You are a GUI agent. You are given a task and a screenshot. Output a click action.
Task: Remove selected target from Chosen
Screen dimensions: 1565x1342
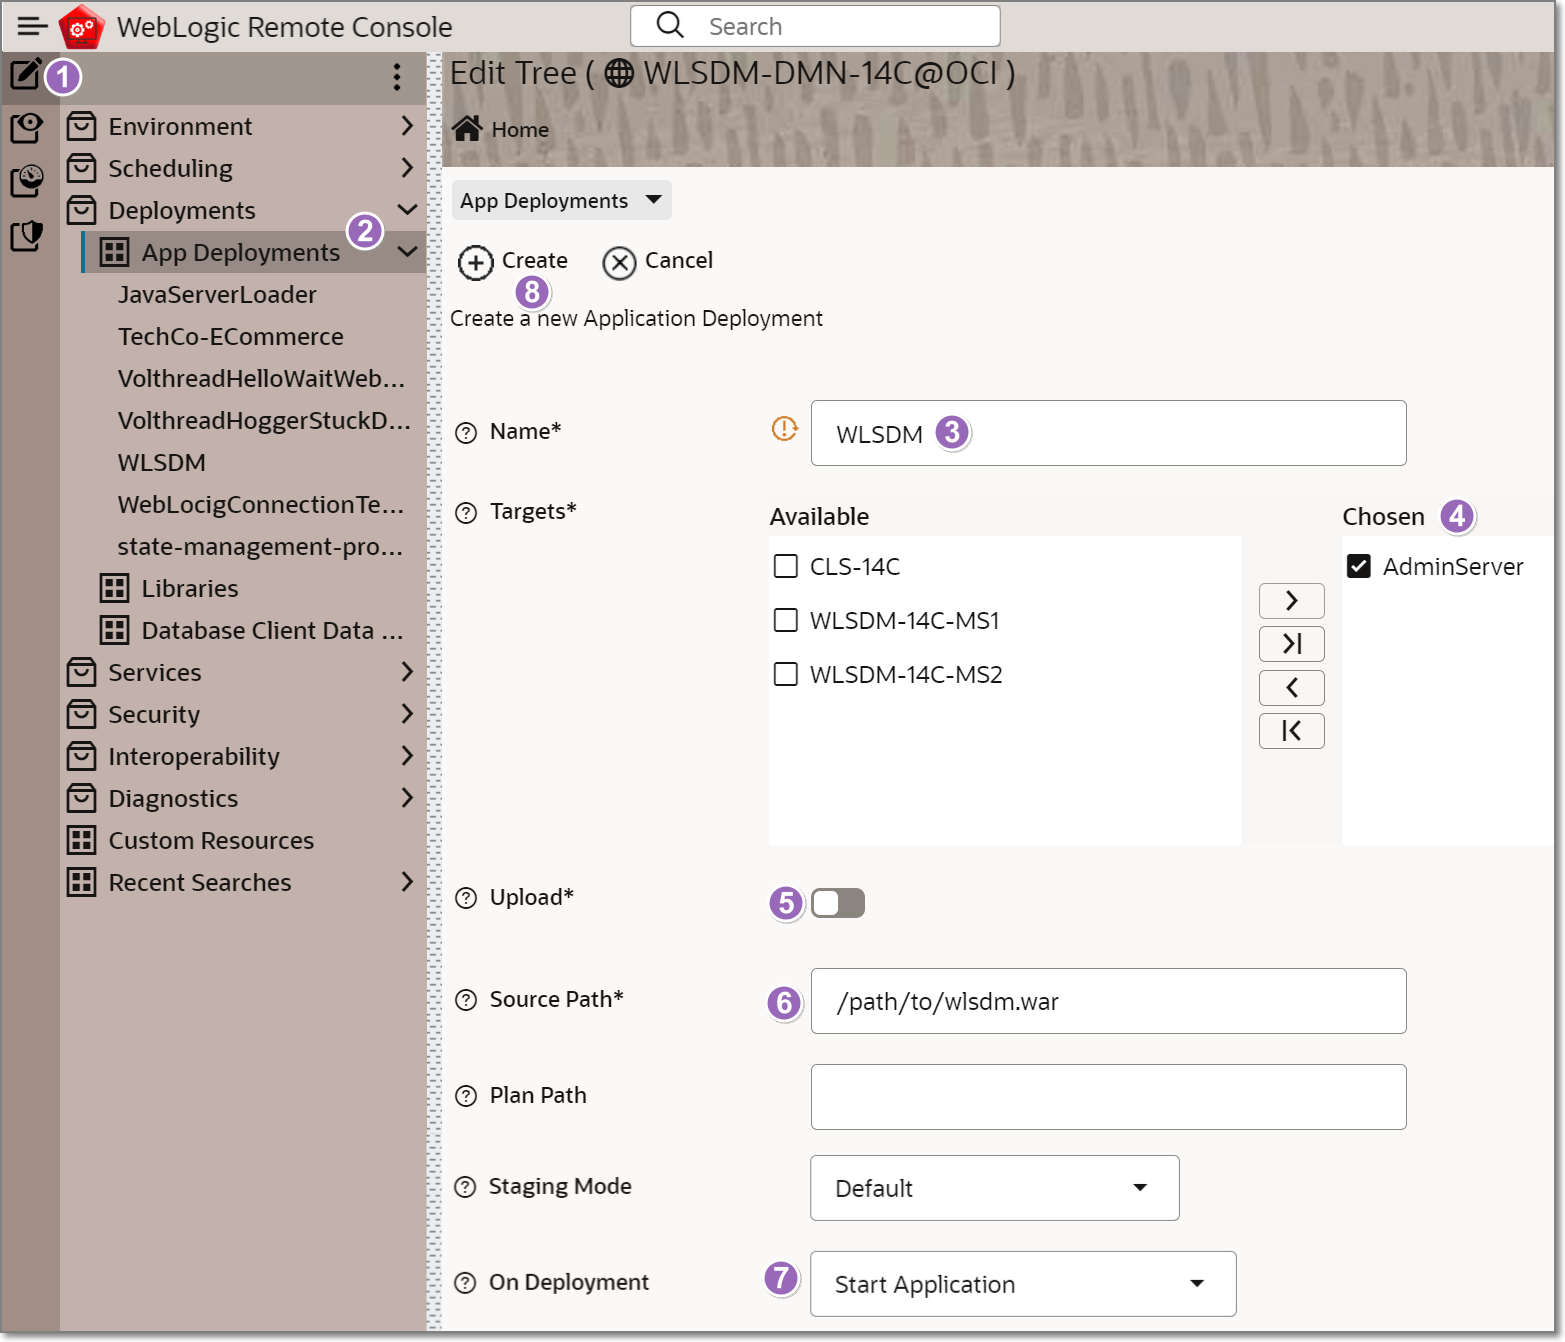(1292, 688)
